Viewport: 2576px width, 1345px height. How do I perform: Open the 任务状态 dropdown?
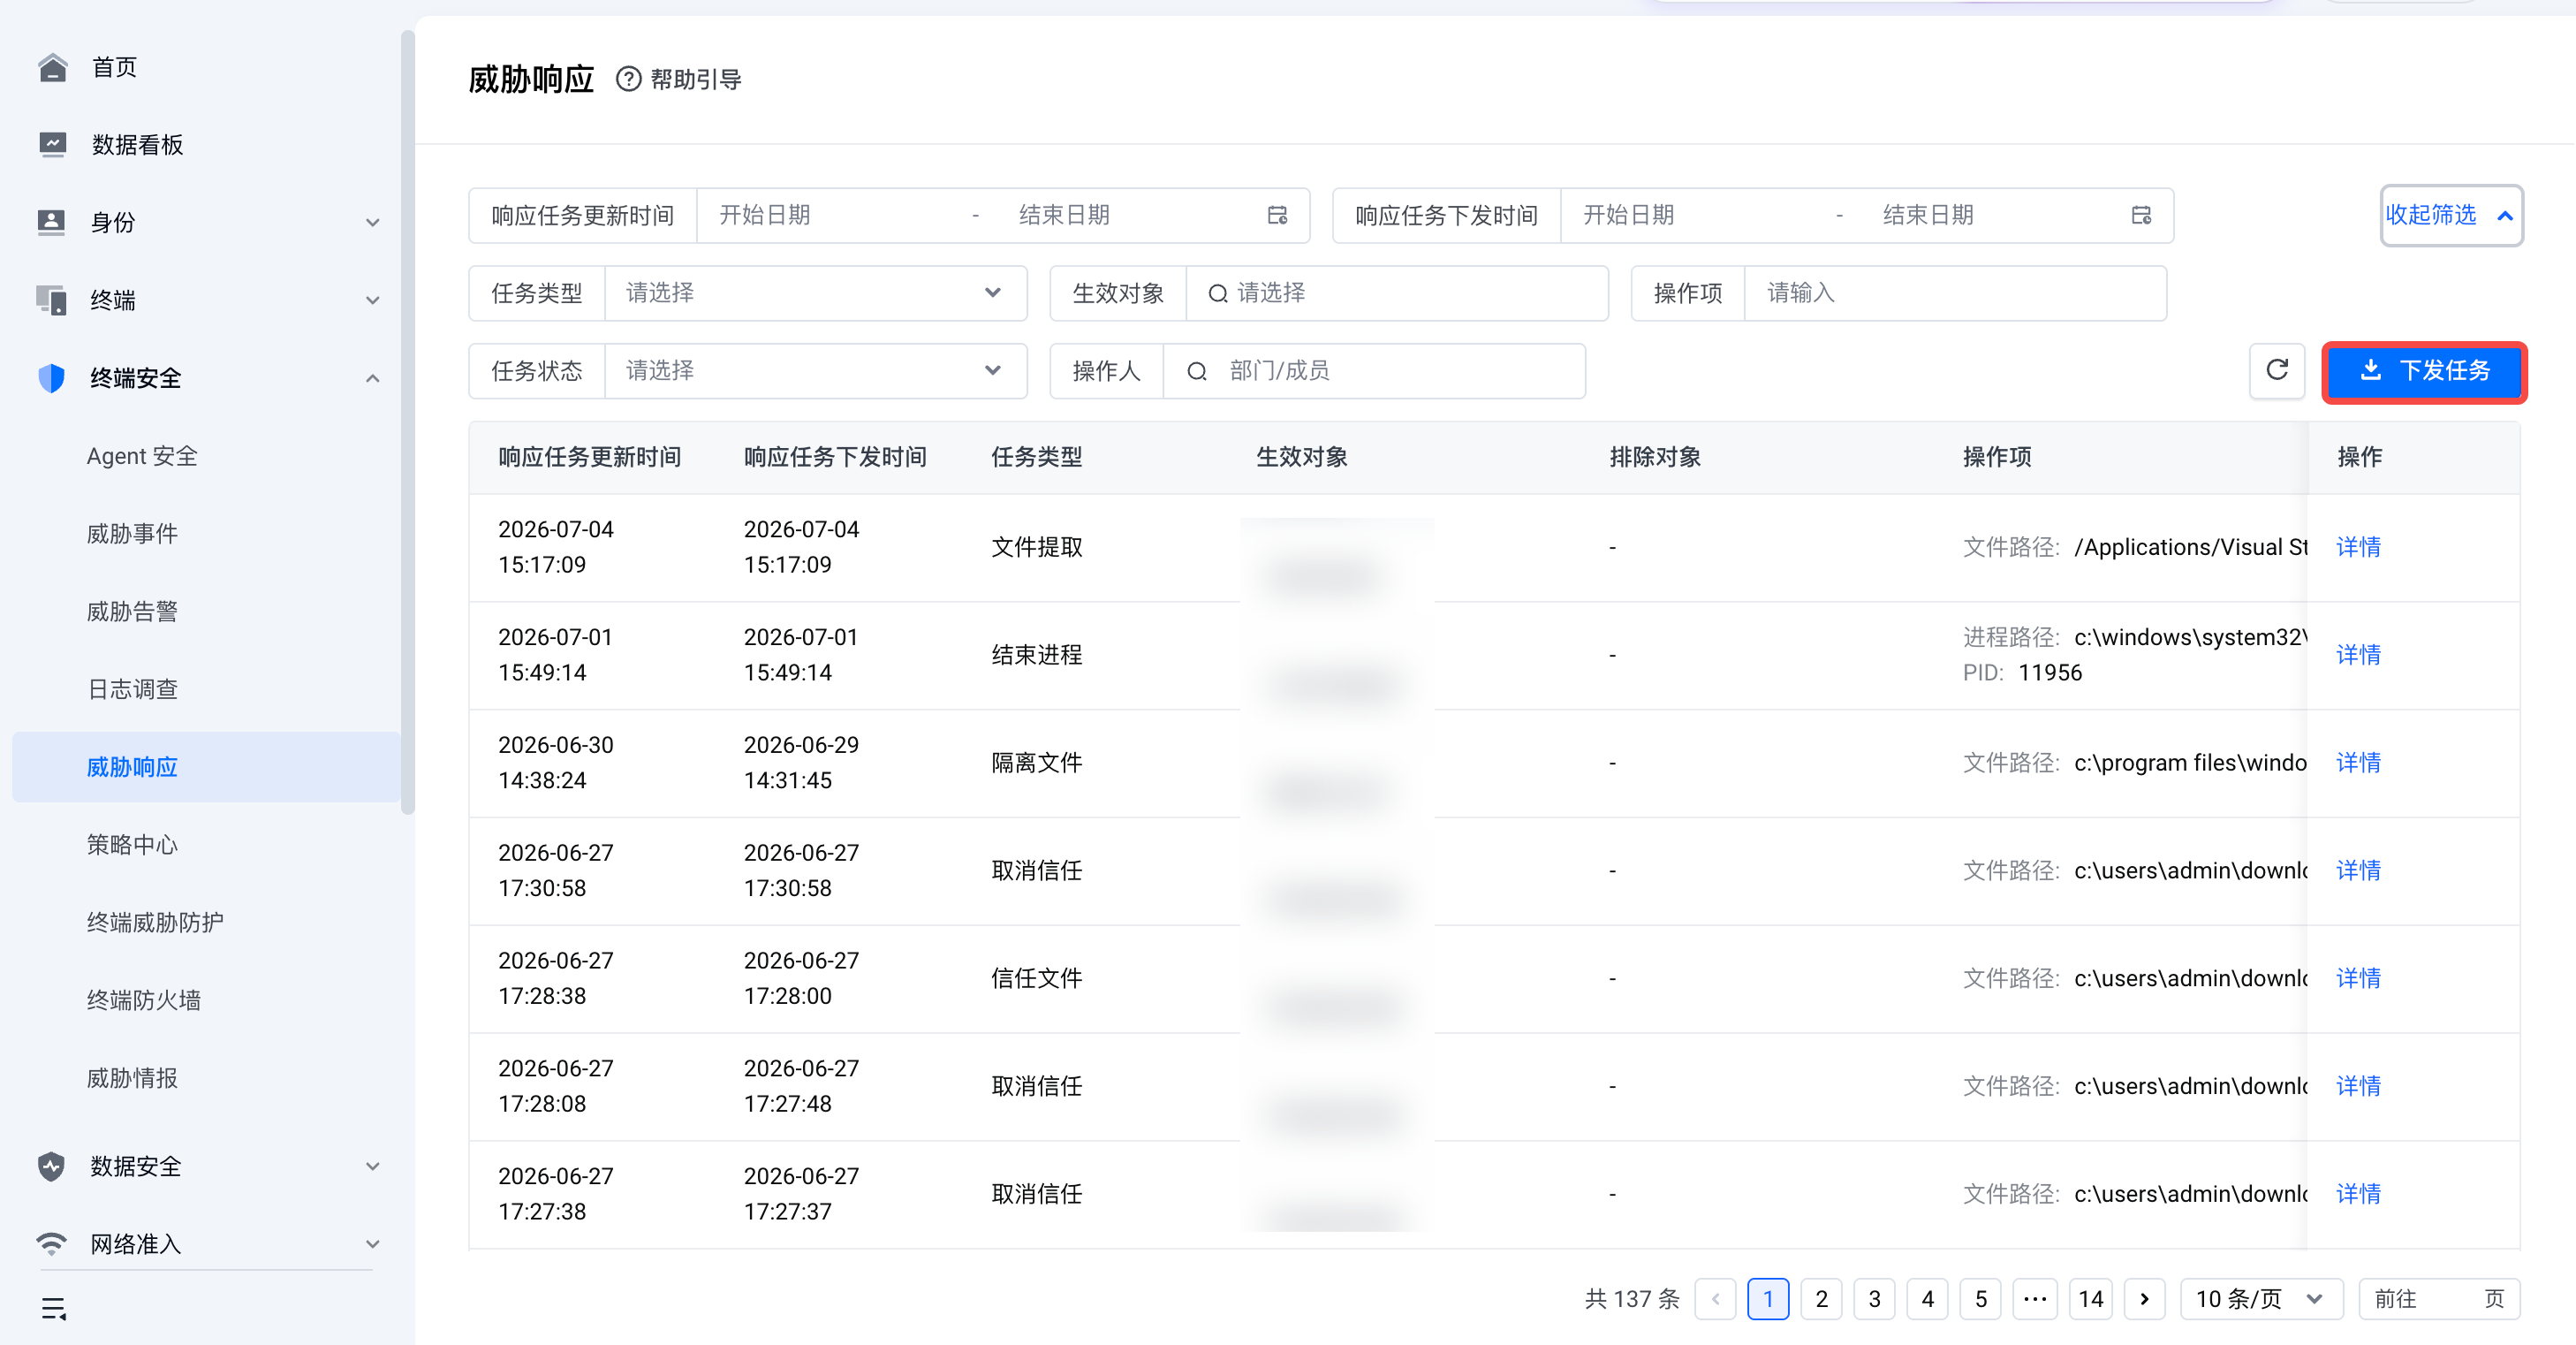[815, 371]
